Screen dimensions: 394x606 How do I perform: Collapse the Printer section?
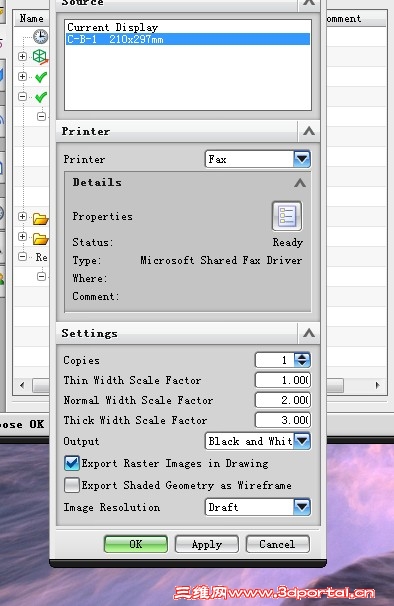tap(309, 131)
